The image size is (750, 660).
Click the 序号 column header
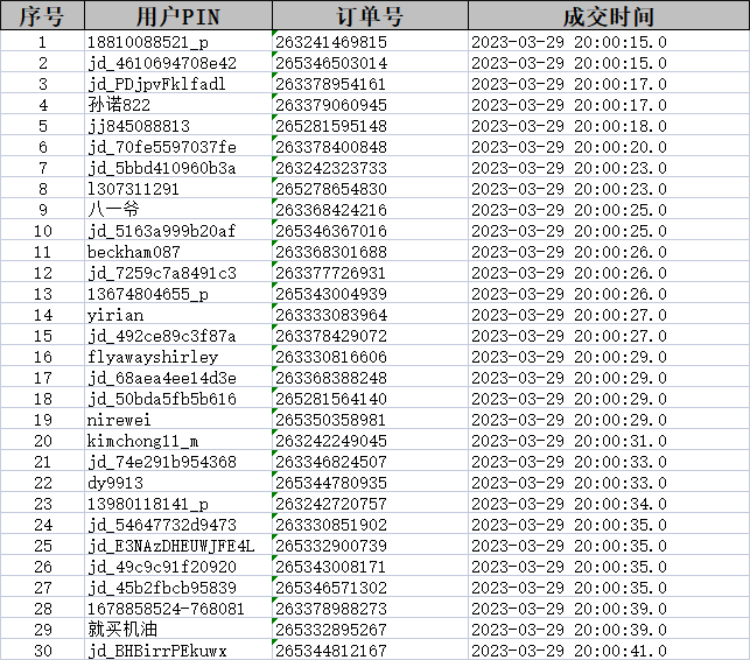click(x=42, y=16)
